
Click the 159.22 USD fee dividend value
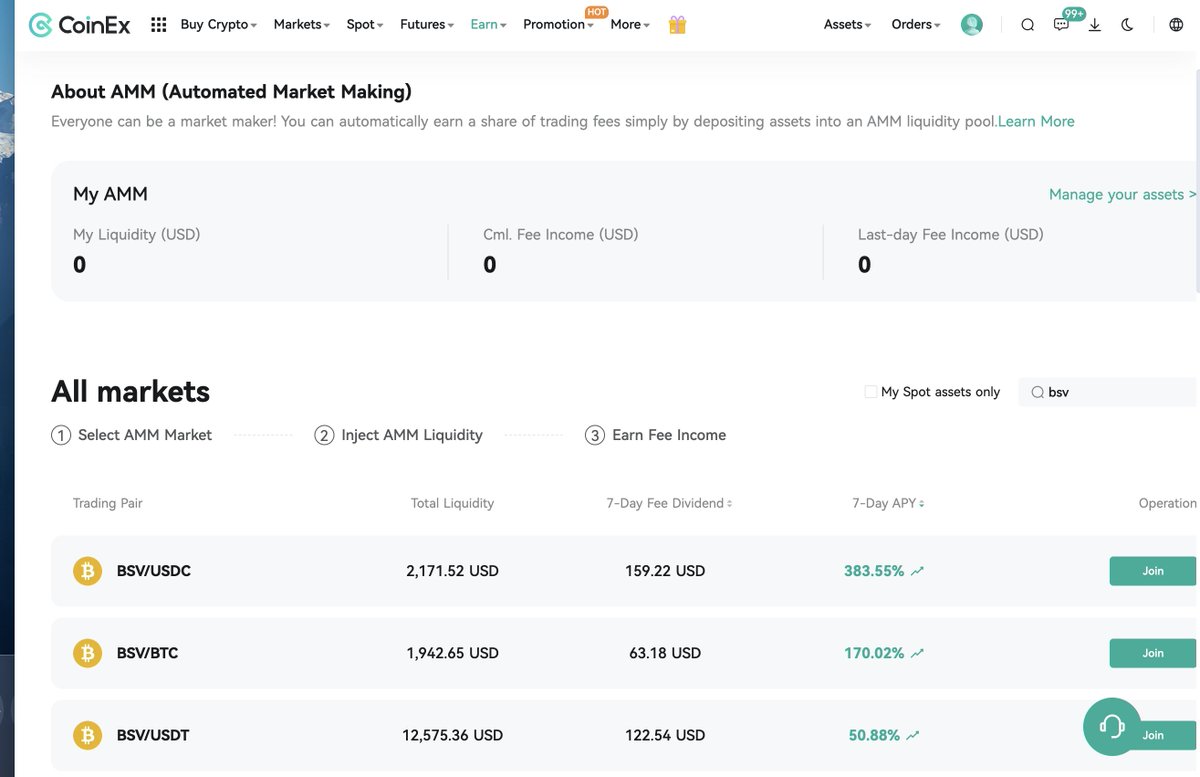(x=665, y=571)
